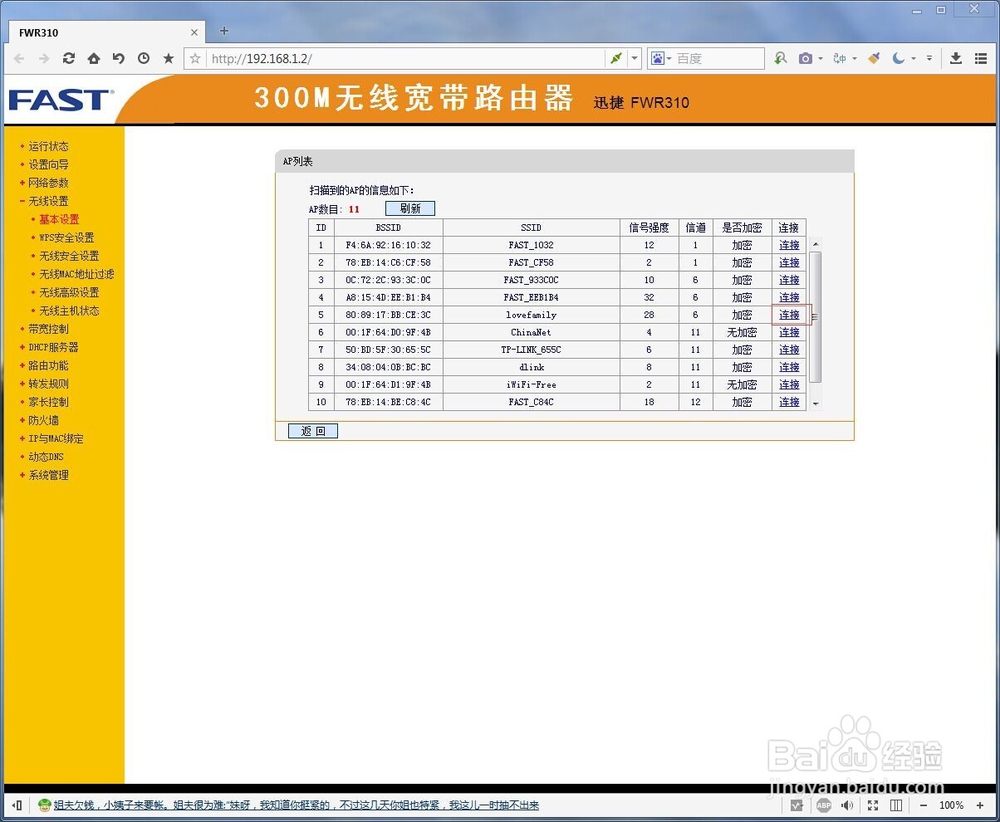Open the camera icon dropdown arrow
The image size is (1000, 822).
click(x=820, y=59)
